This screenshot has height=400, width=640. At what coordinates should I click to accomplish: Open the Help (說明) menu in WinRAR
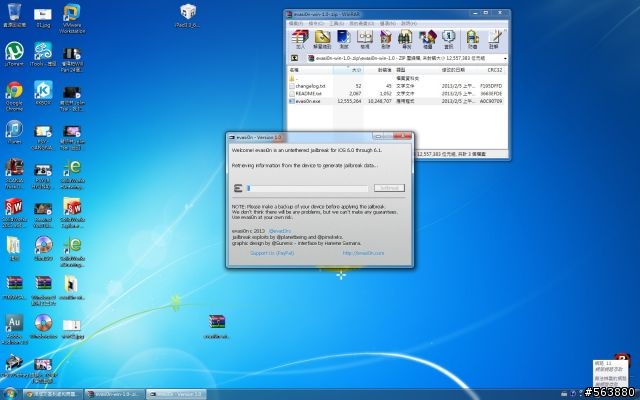coord(409,24)
